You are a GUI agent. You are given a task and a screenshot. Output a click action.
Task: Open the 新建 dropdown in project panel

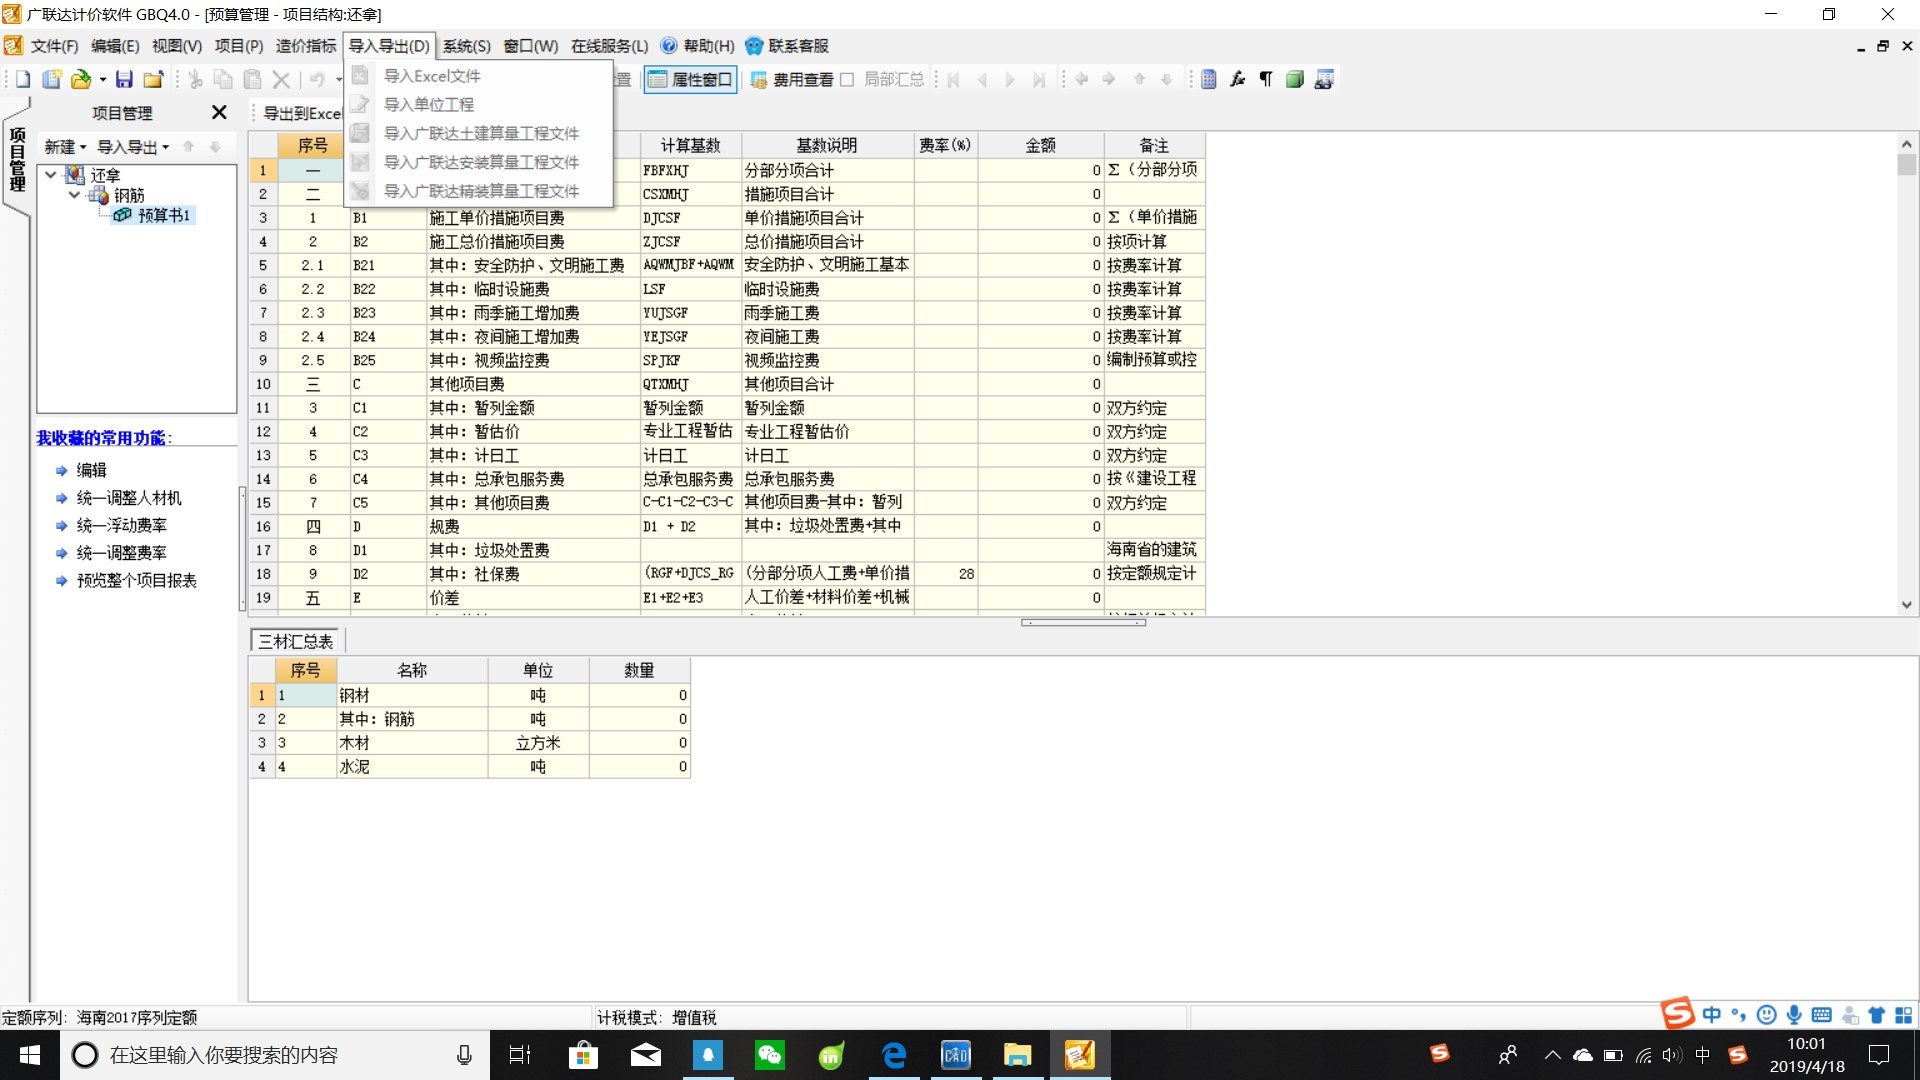[x=65, y=147]
